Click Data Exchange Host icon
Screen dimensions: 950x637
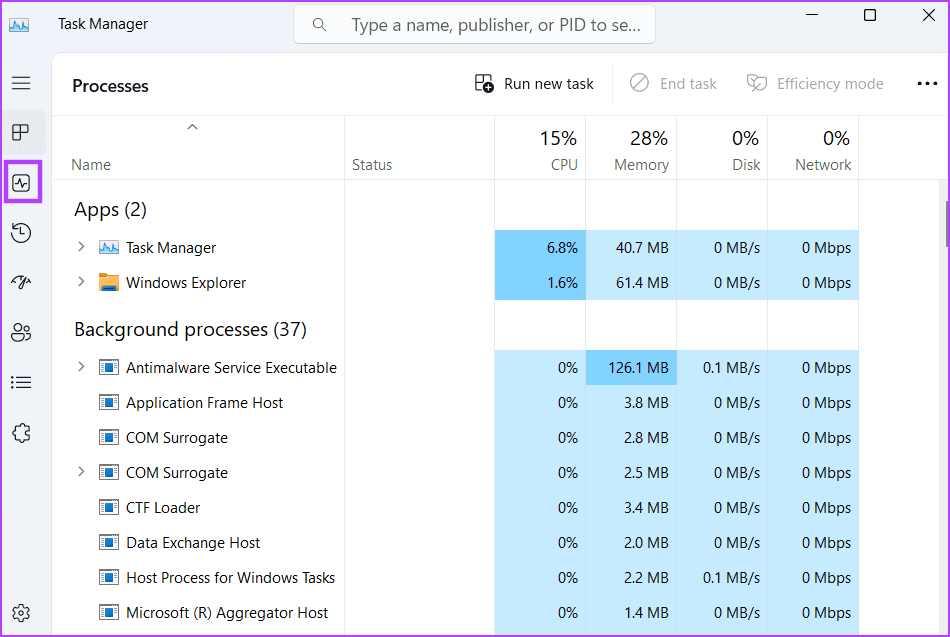pyautogui.click(x=109, y=542)
